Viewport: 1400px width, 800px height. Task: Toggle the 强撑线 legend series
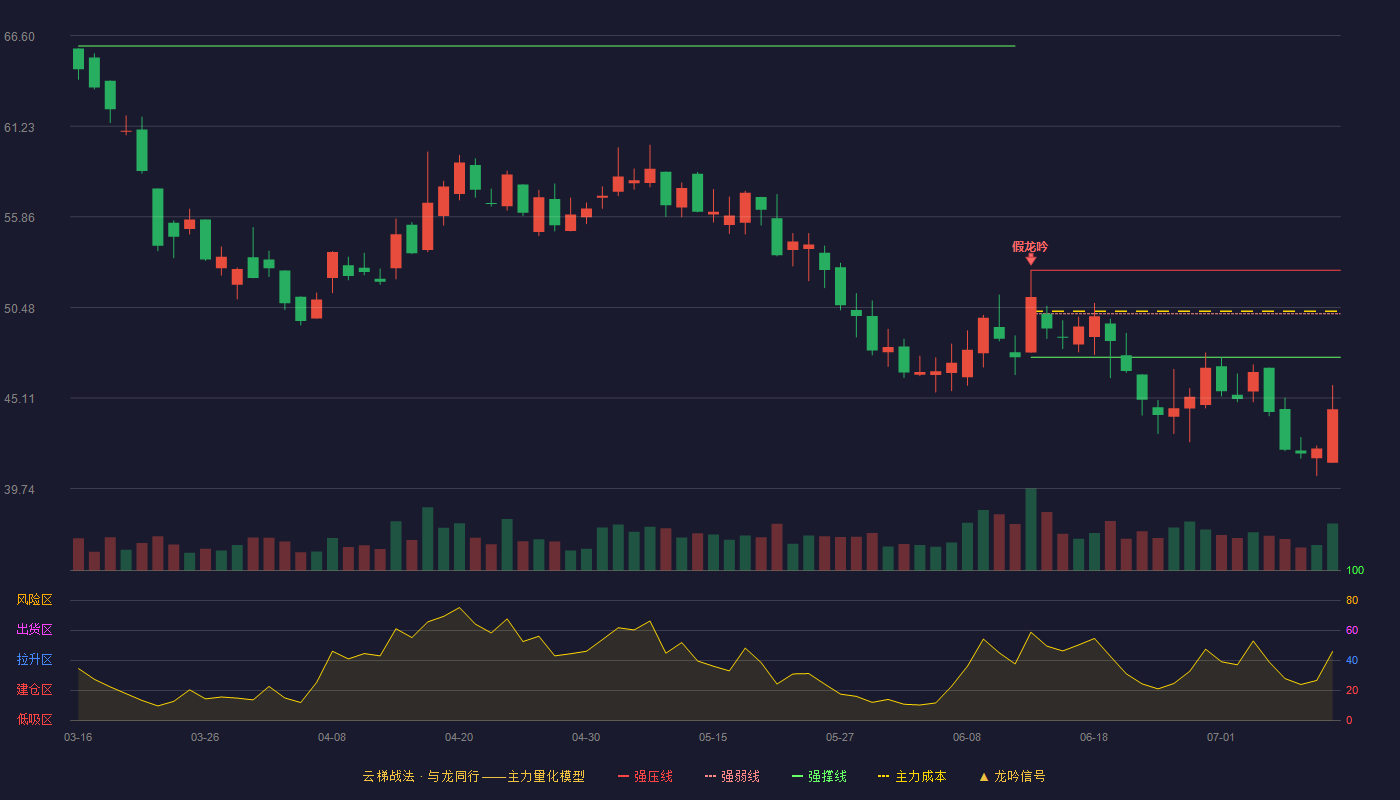click(827, 776)
